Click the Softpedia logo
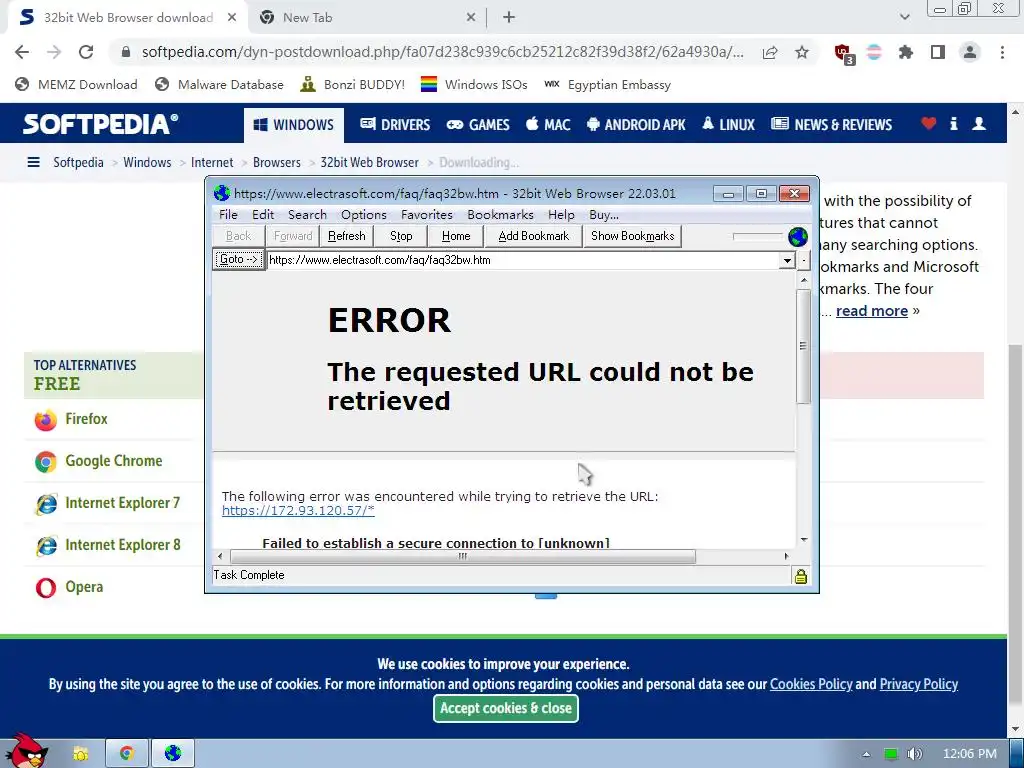The image size is (1024, 768). (100, 124)
